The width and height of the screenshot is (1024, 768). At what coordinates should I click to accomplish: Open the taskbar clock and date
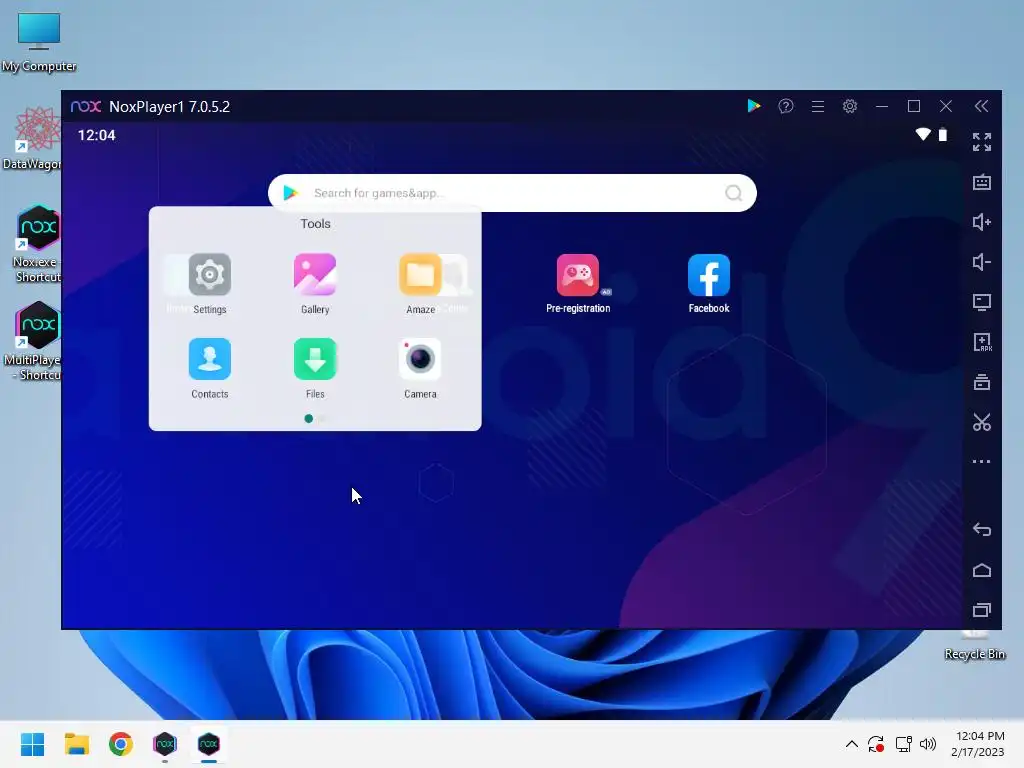[x=978, y=744]
